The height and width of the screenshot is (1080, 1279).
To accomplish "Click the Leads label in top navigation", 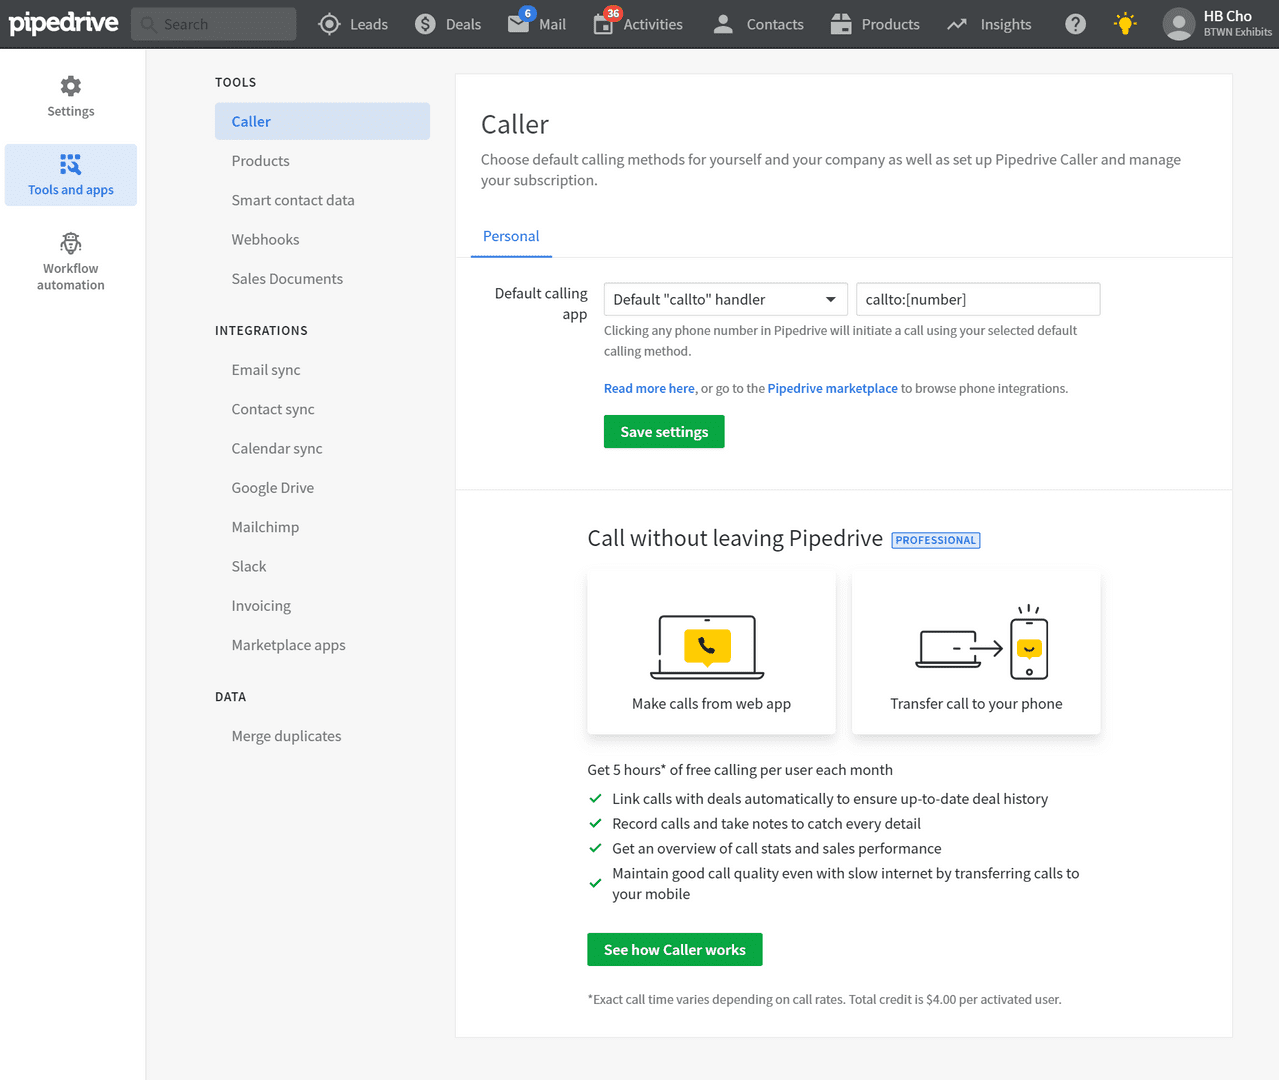I will click(x=369, y=24).
